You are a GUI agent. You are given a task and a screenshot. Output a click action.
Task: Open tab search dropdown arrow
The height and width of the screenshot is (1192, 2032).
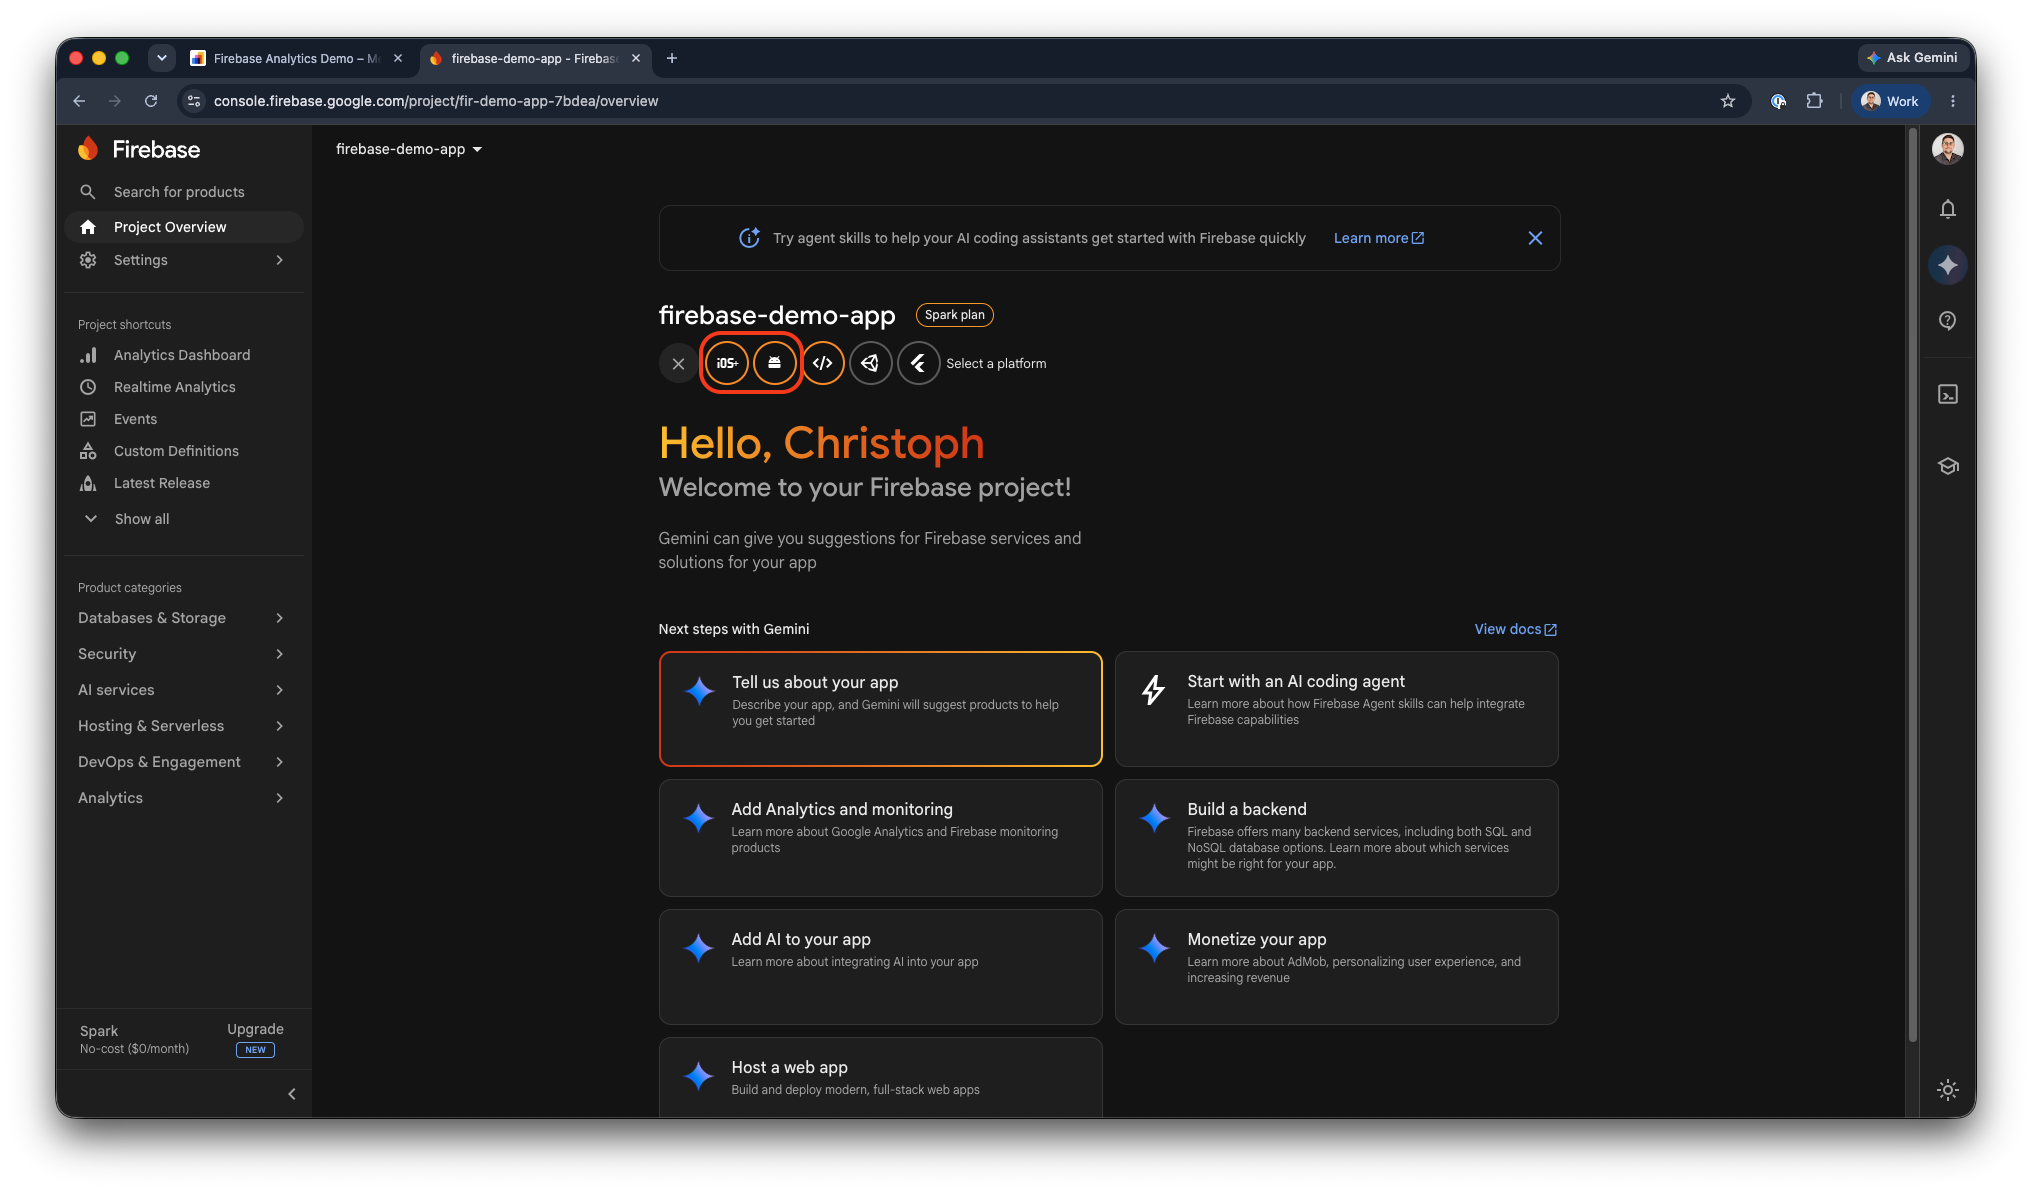[x=161, y=58]
